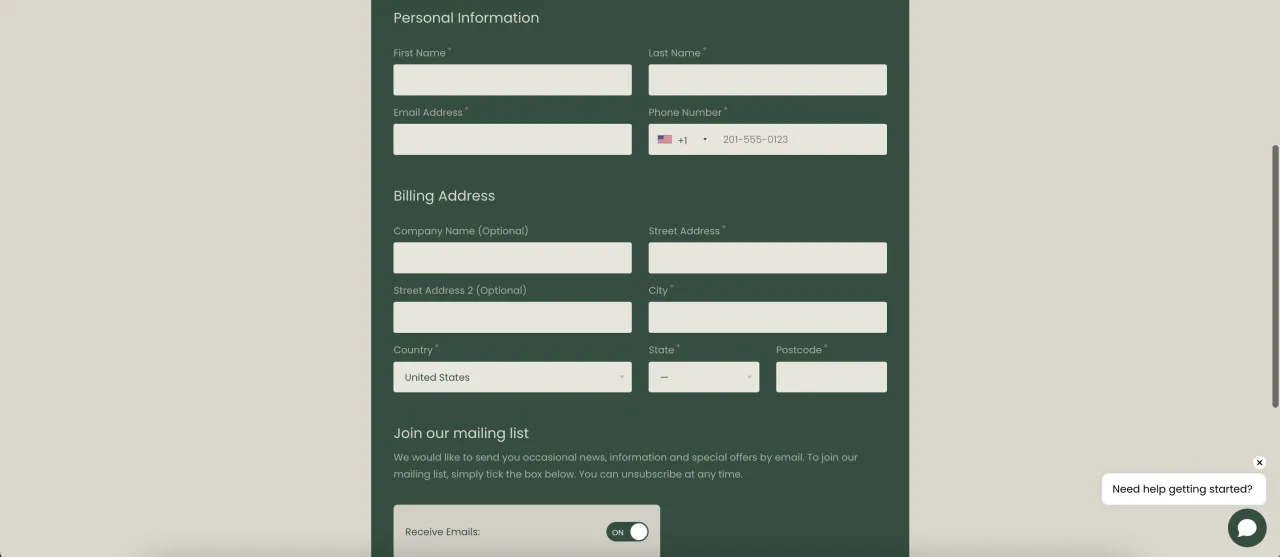Image resolution: width=1280 pixels, height=557 pixels.
Task: Click the City input field
Action: (x=767, y=317)
